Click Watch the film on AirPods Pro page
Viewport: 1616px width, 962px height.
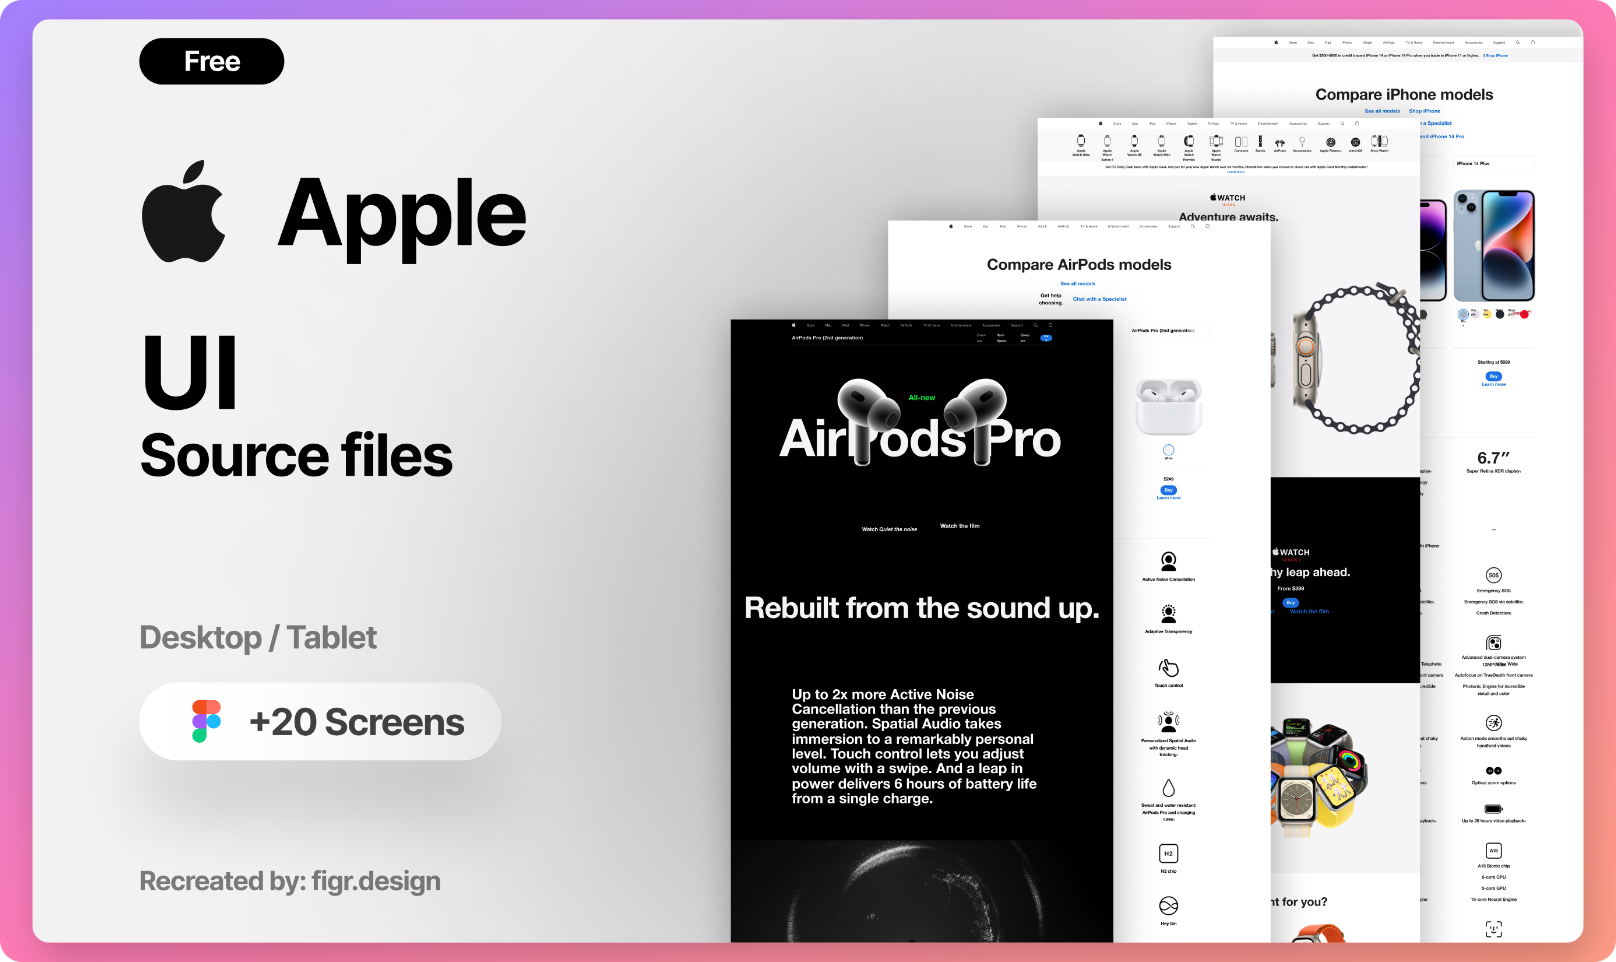point(960,526)
